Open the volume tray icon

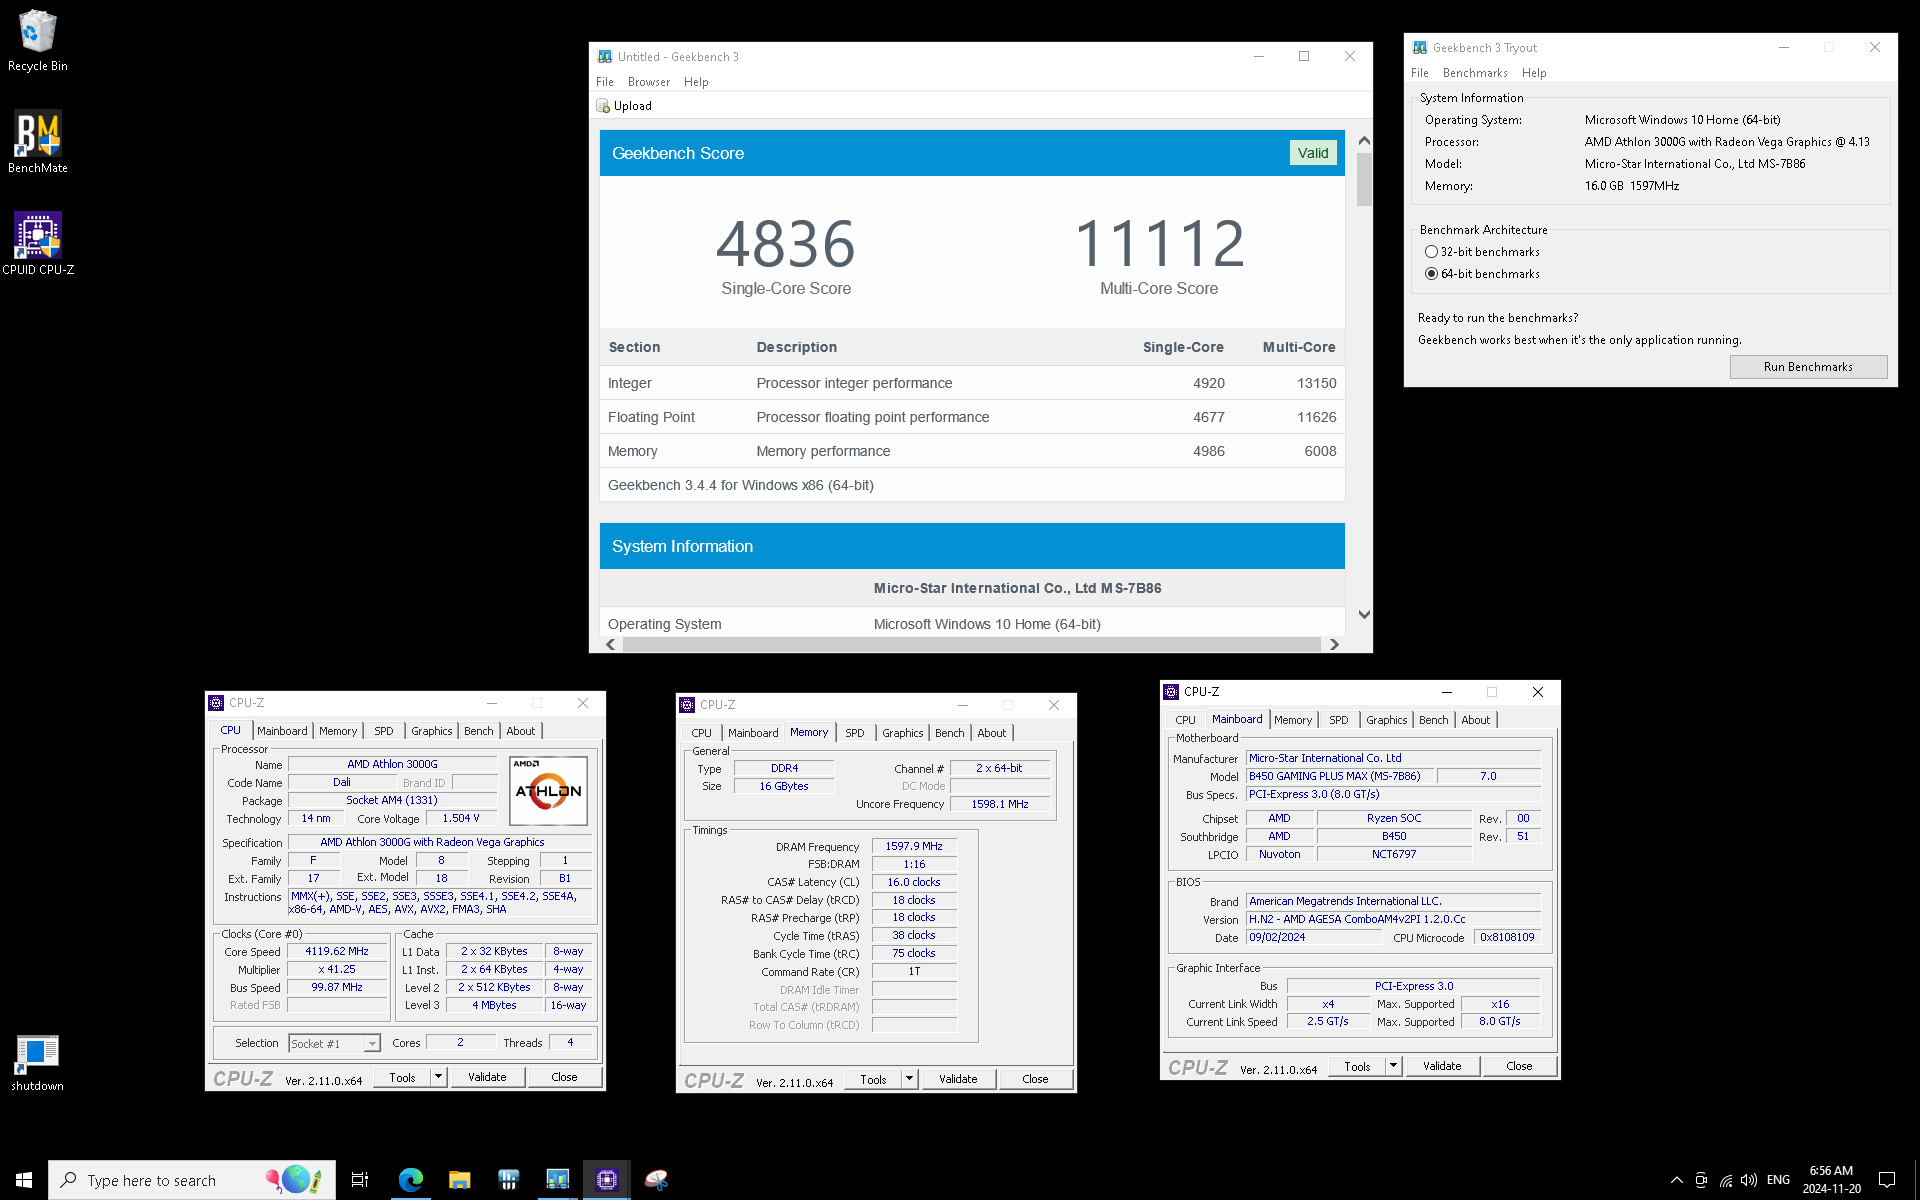coord(1749,1180)
